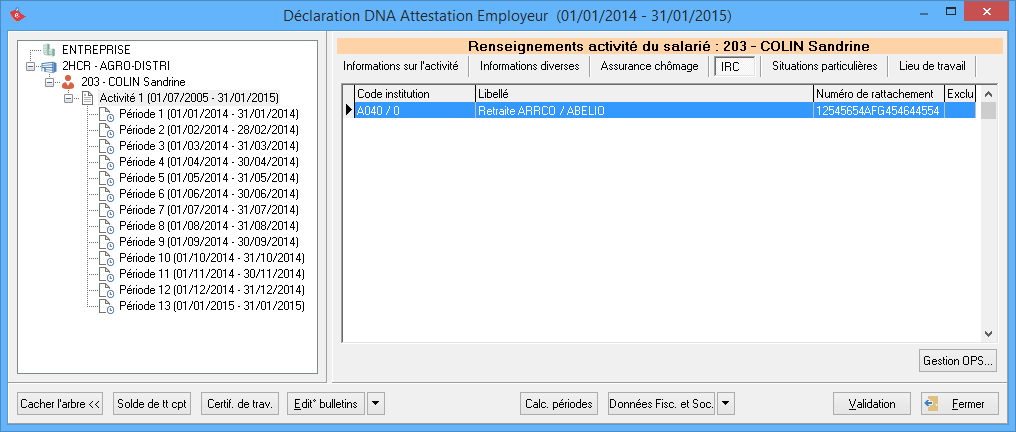The height and width of the screenshot is (432, 1016).
Task: Open the Situations particulières tab
Action: [824, 66]
